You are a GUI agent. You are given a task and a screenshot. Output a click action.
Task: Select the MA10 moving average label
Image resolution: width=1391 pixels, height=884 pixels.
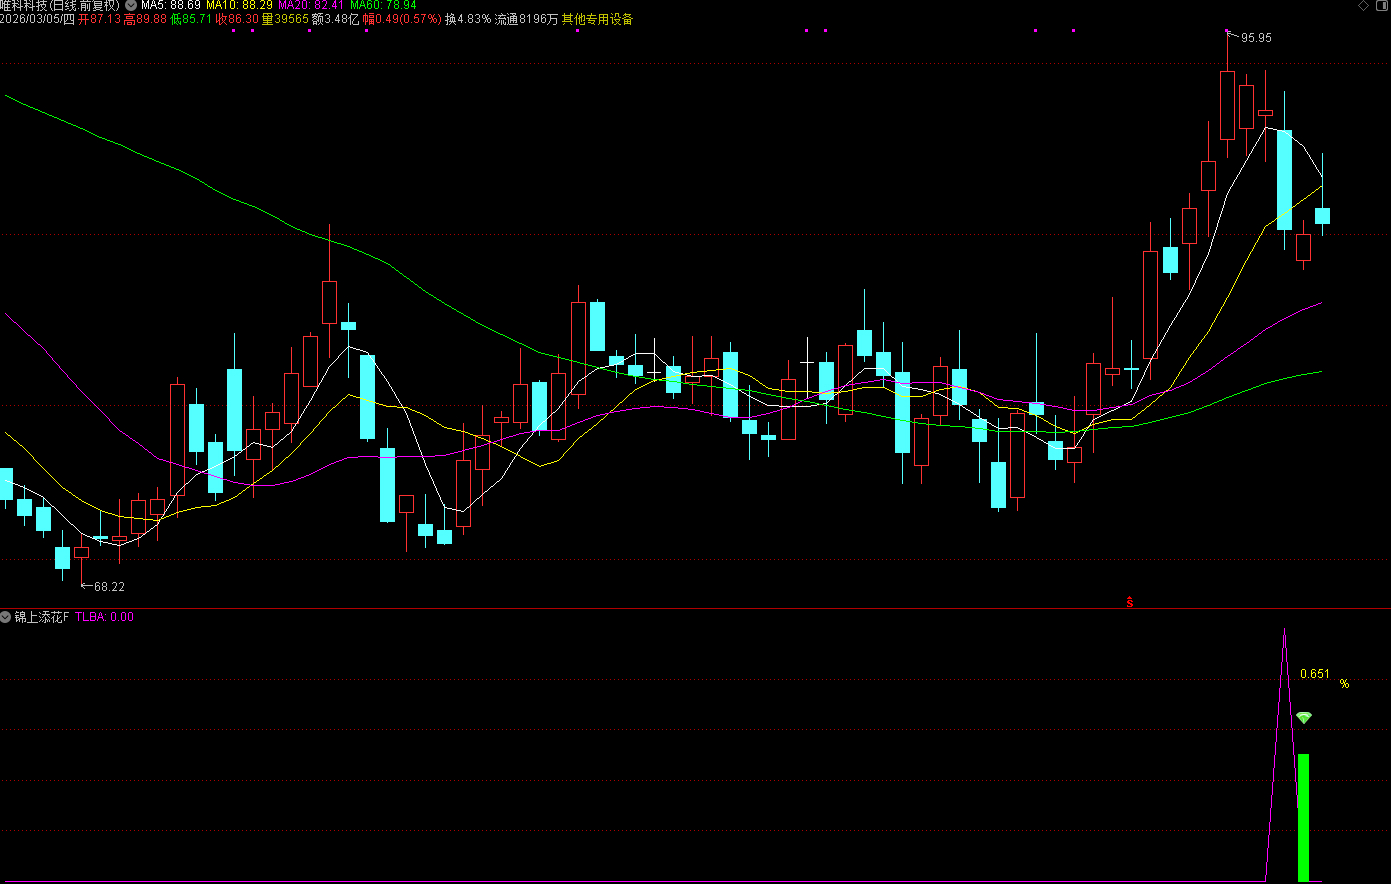239,6
